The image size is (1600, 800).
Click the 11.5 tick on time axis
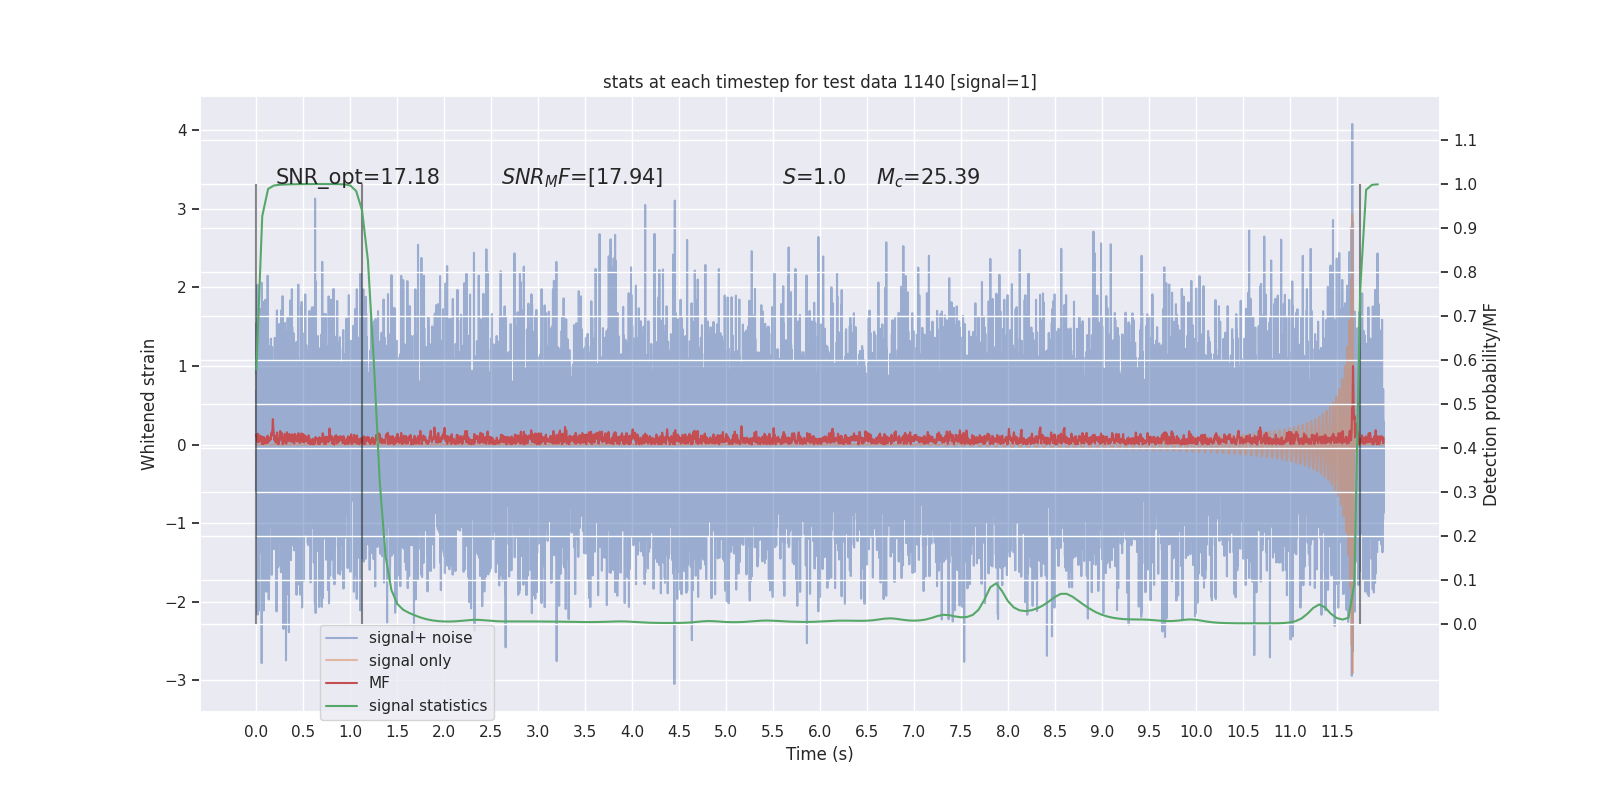click(x=1337, y=731)
